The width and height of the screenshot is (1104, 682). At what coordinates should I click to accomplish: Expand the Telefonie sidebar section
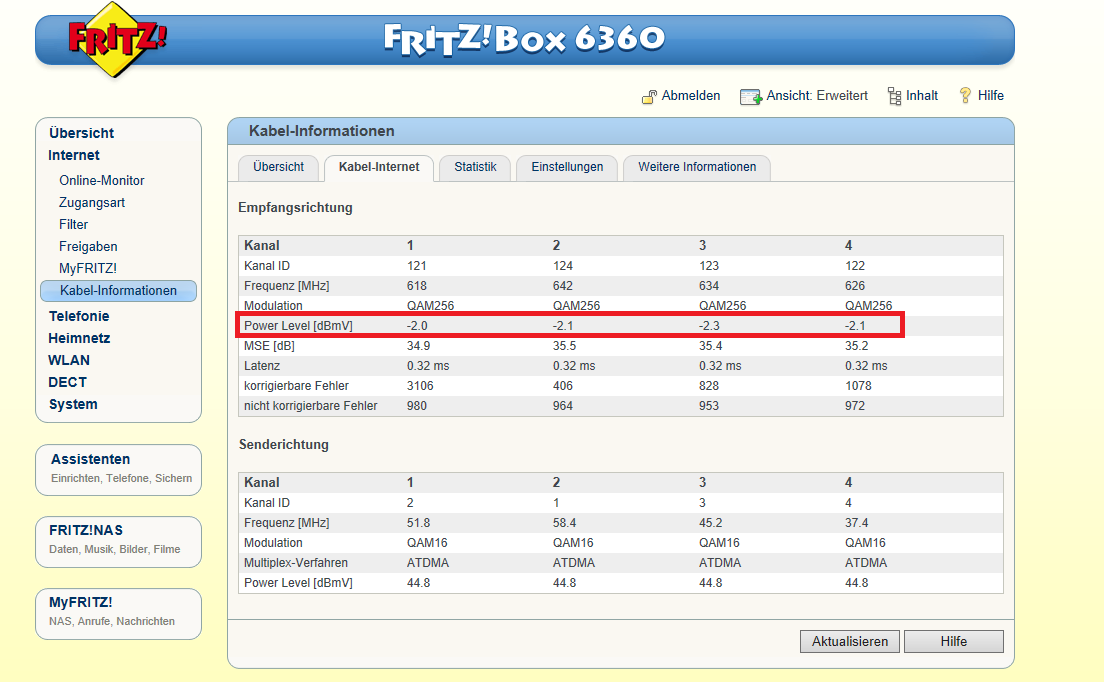[x=79, y=316]
